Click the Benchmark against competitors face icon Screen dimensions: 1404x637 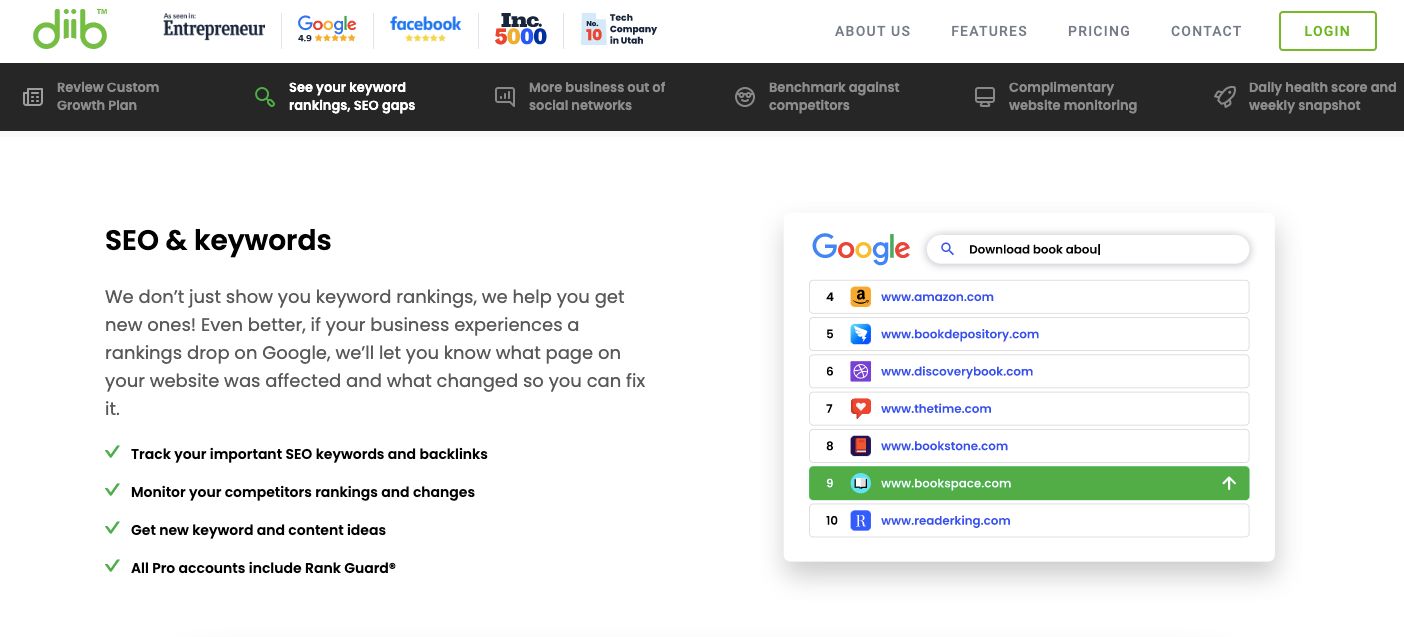coord(745,97)
